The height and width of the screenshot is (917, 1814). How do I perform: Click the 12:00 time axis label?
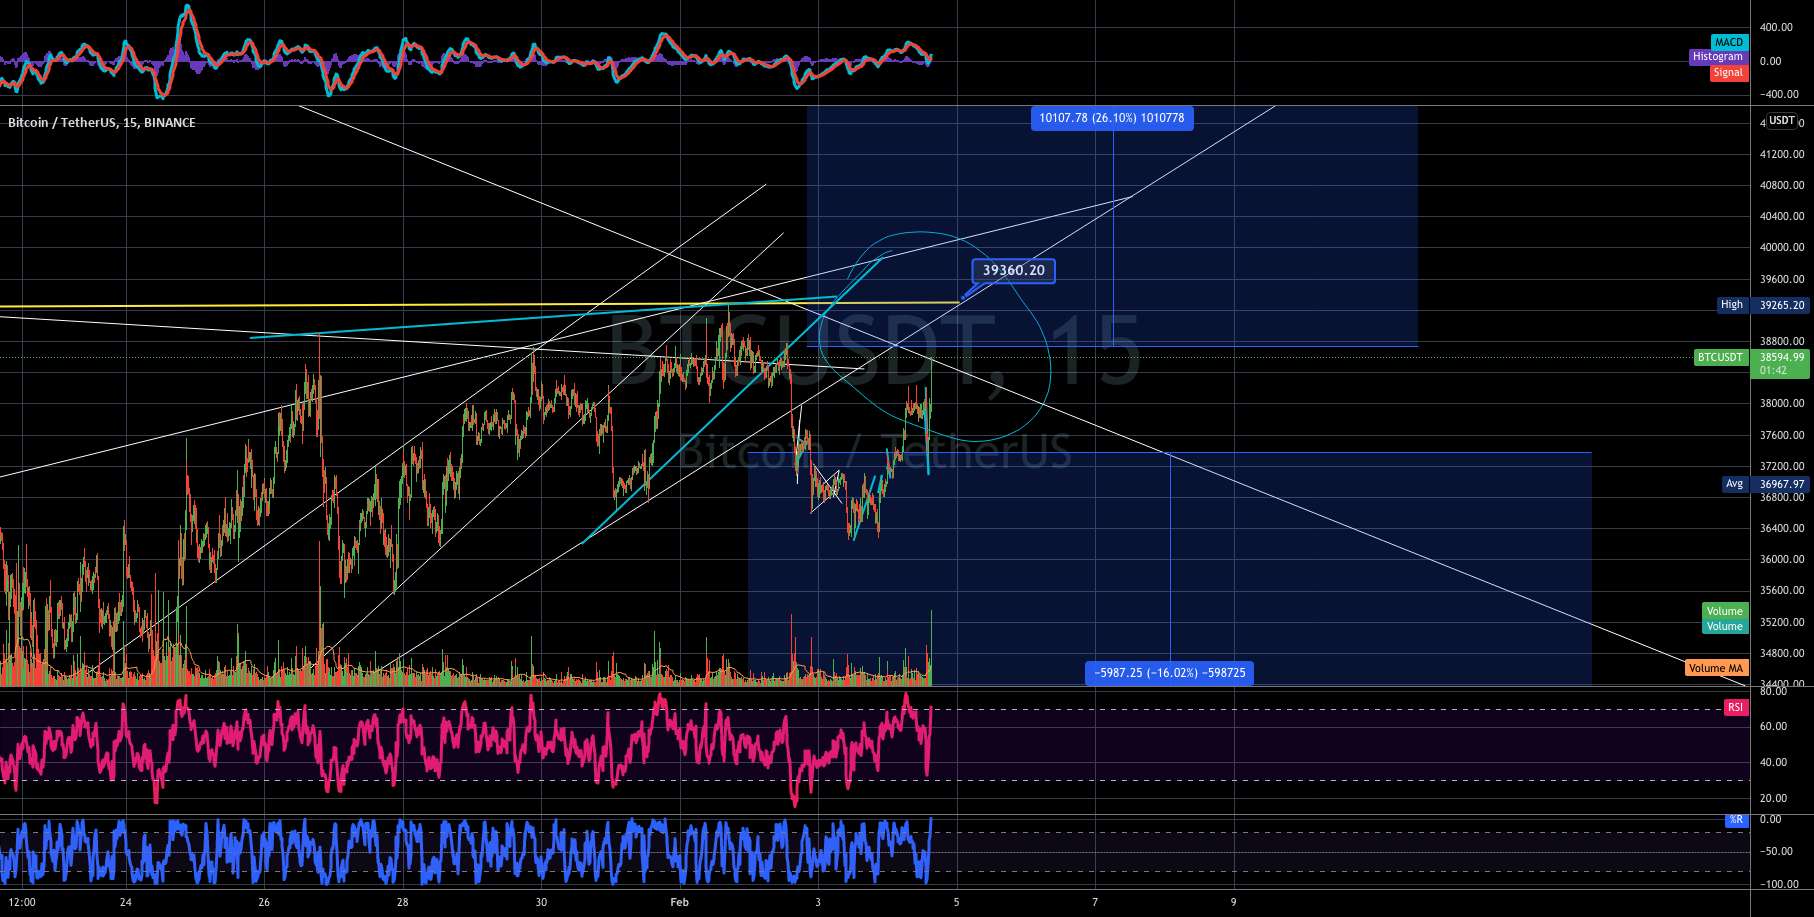21,902
